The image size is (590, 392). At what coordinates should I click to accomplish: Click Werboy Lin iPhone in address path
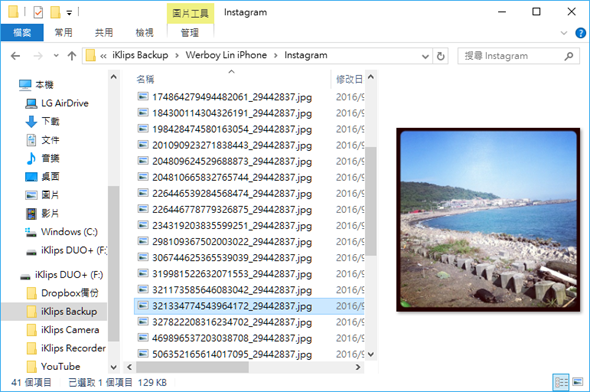[x=226, y=55]
